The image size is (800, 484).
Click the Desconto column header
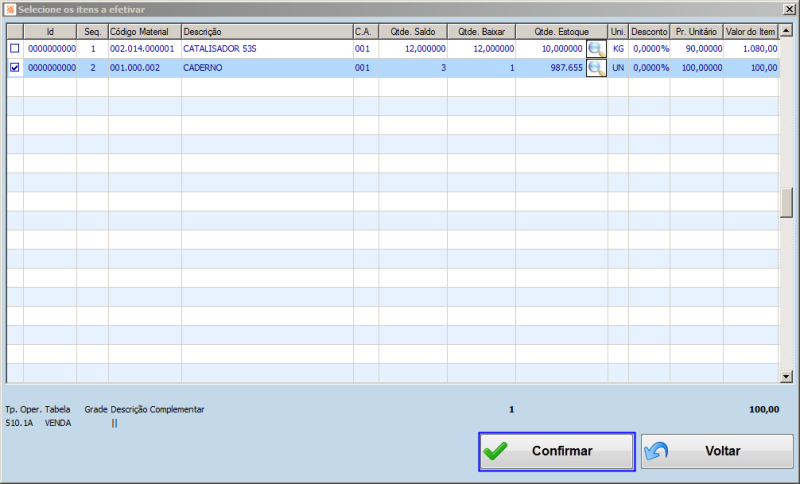pos(649,32)
